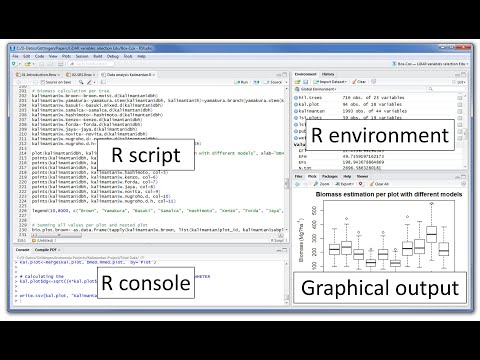Click the code tools wand icon

tap(89, 82)
